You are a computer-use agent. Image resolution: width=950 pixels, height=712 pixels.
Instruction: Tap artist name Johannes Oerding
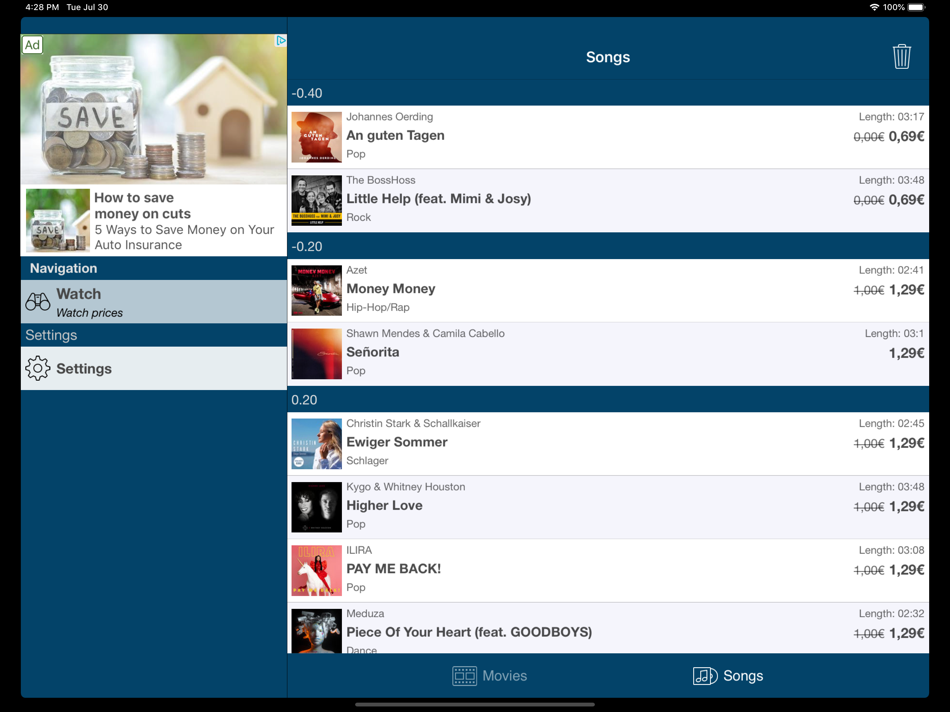(390, 116)
